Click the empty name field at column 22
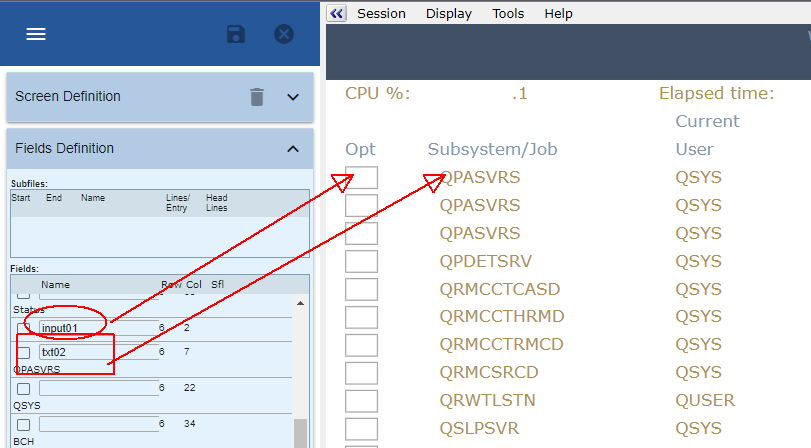Screen dimensions: 811x448 (98, 388)
